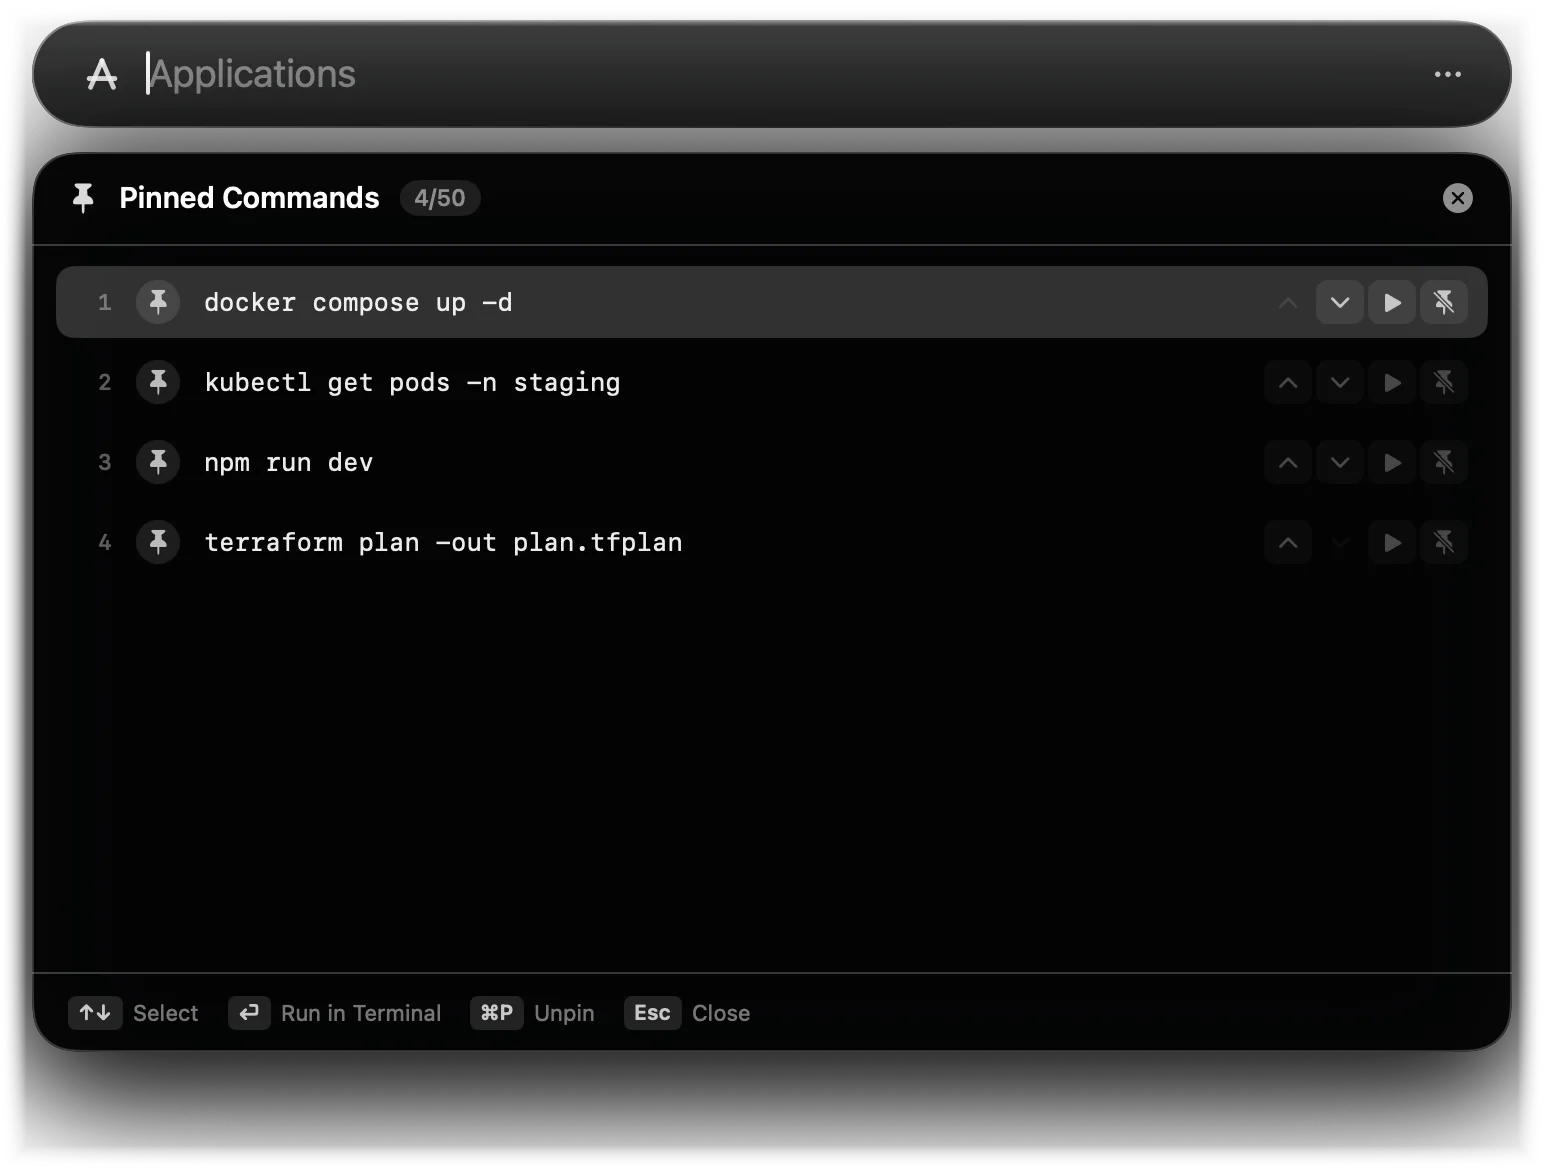This screenshot has width=1544, height=1172.
Task: Click the Esc Close shortcut hint
Action: pos(652,1013)
